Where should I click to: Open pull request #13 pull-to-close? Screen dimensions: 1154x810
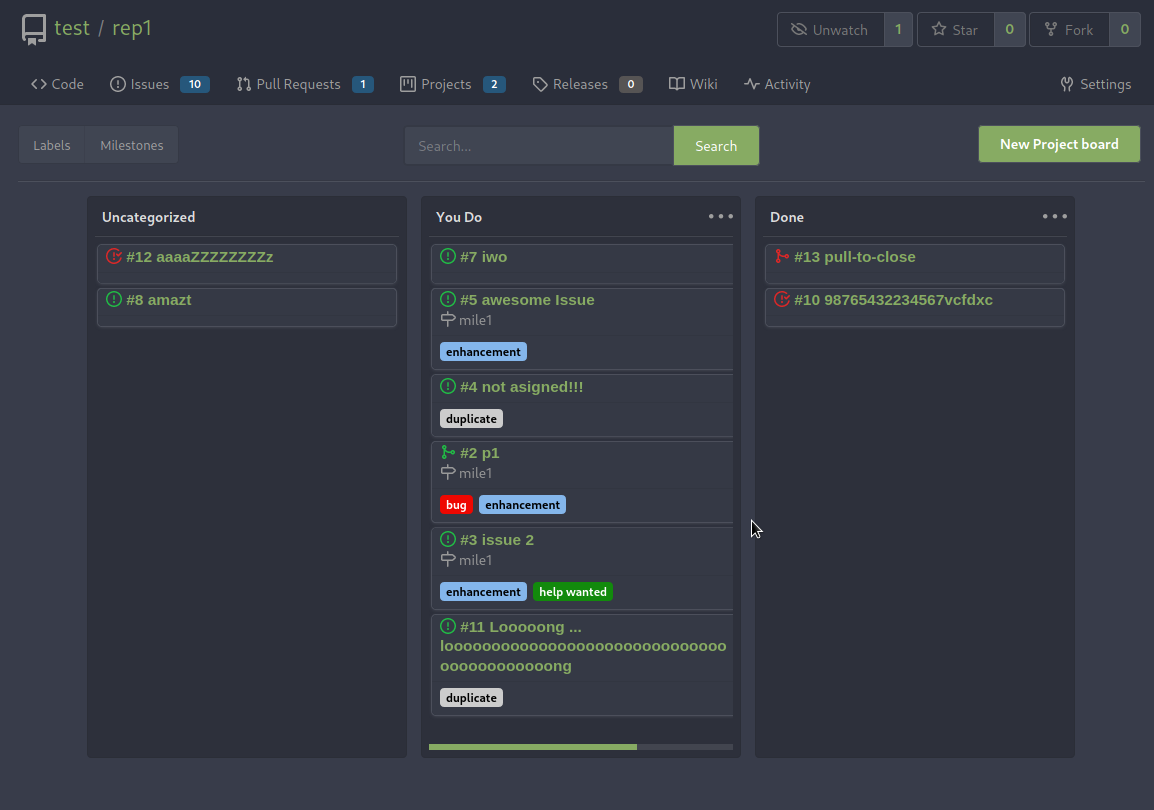click(854, 257)
